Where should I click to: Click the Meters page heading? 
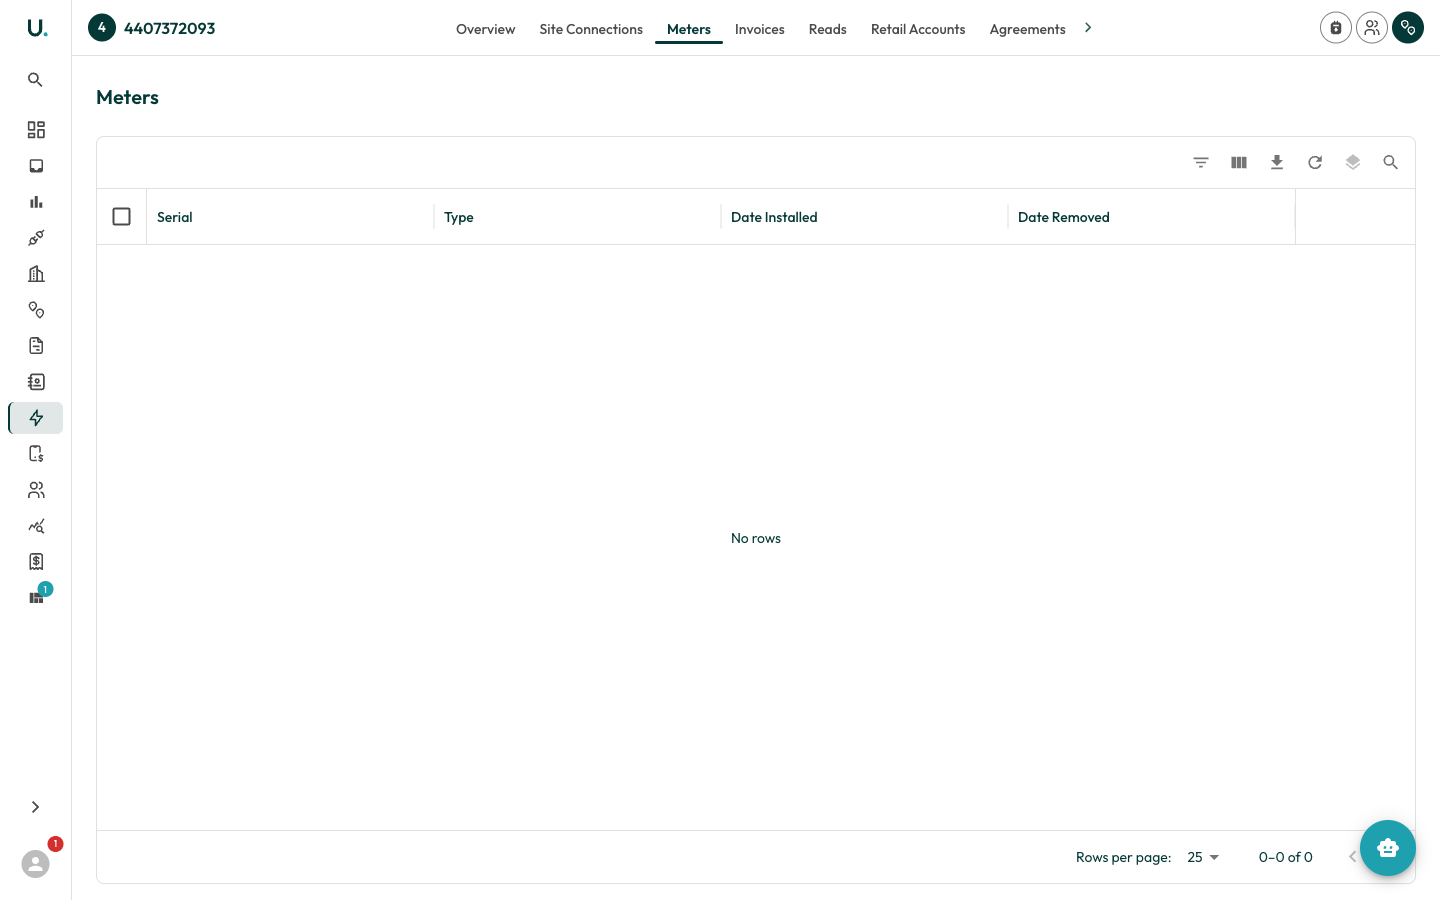[x=128, y=97]
